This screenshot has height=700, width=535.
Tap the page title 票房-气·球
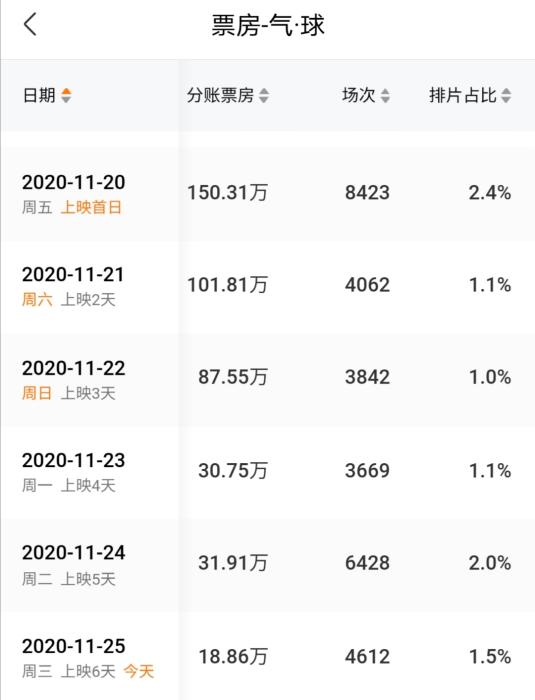268,25
